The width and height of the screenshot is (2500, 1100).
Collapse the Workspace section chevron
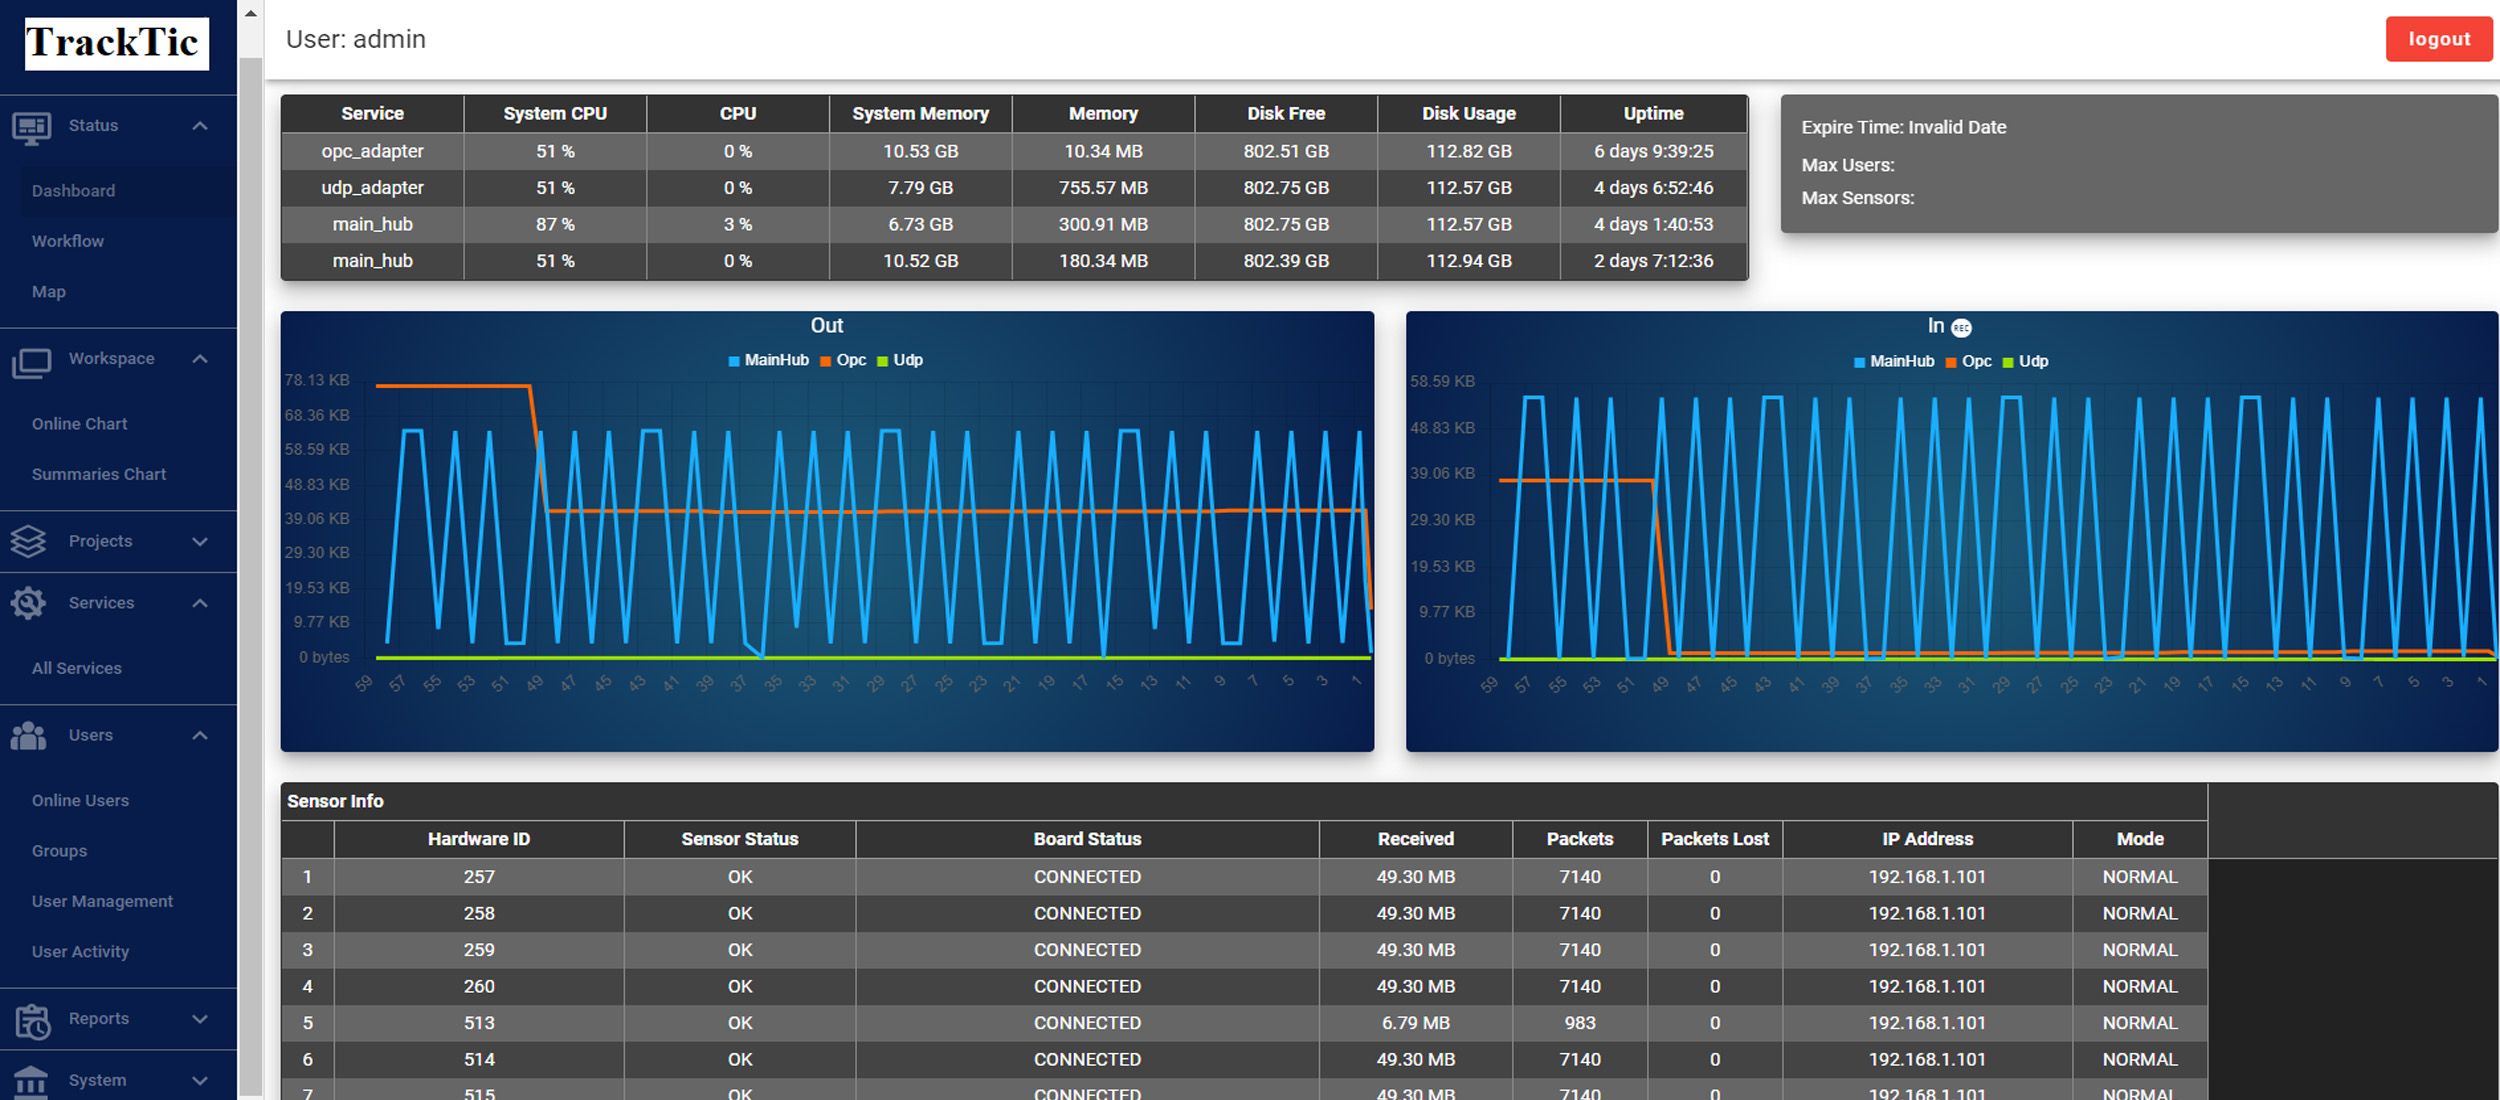point(200,359)
